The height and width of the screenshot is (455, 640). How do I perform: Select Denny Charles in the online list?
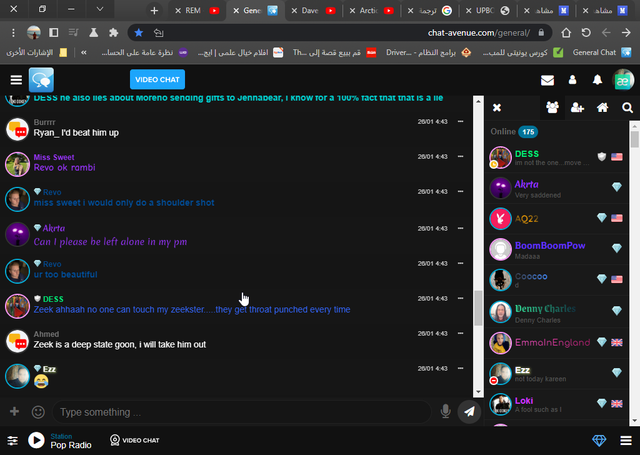coord(556,312)
